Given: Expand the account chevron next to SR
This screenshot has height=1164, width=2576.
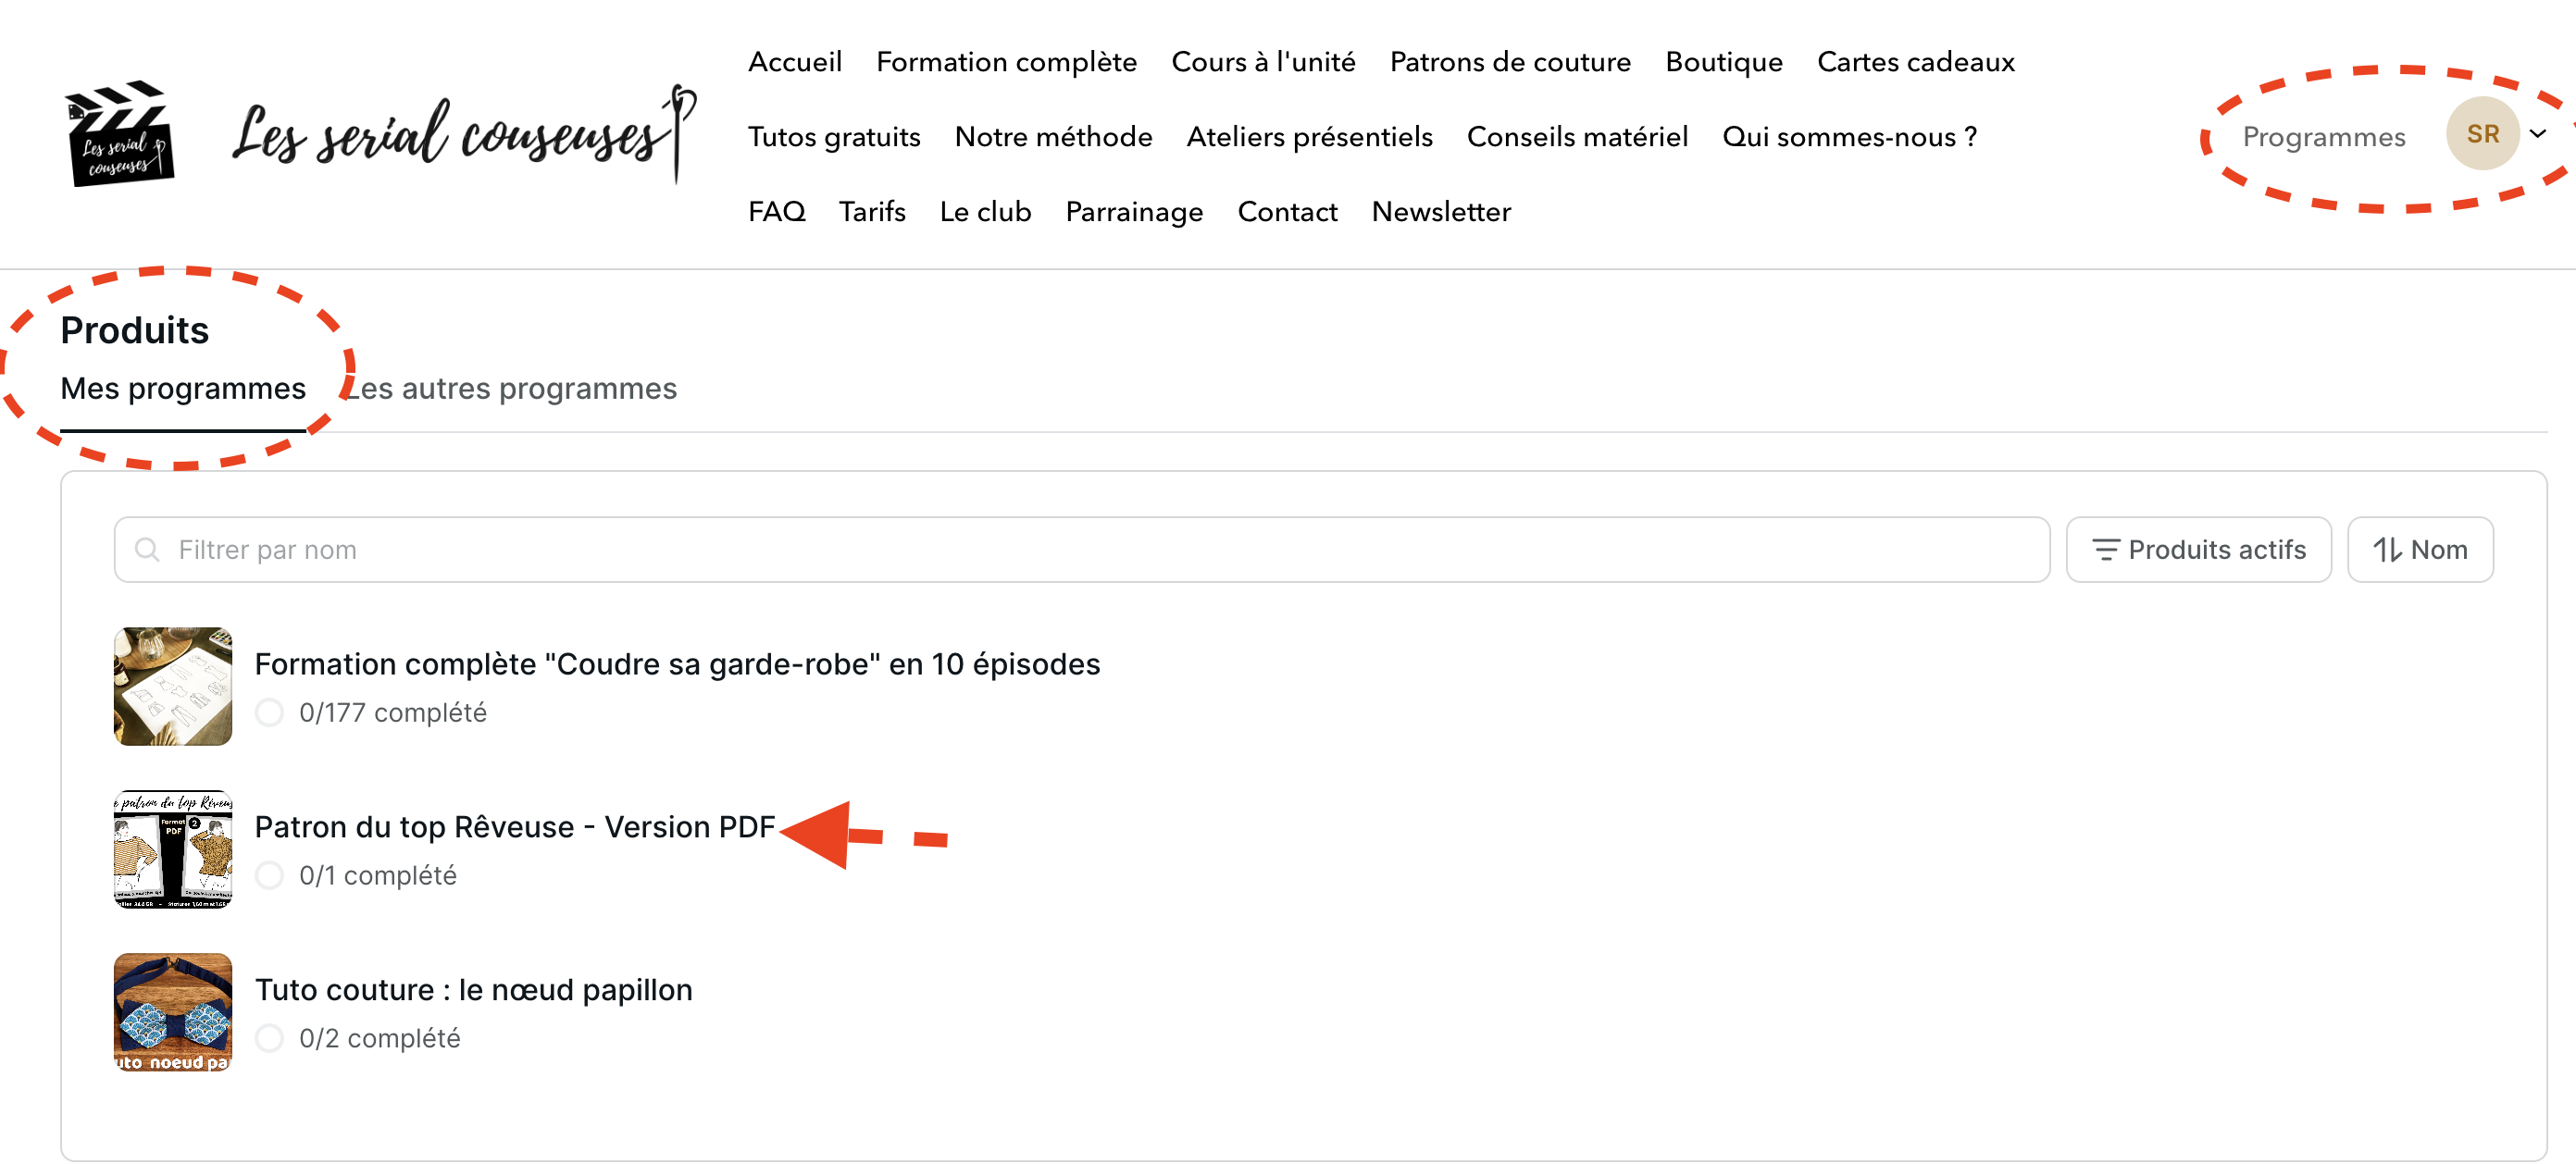Looking at the screenshot, I should coord(2538,133).
